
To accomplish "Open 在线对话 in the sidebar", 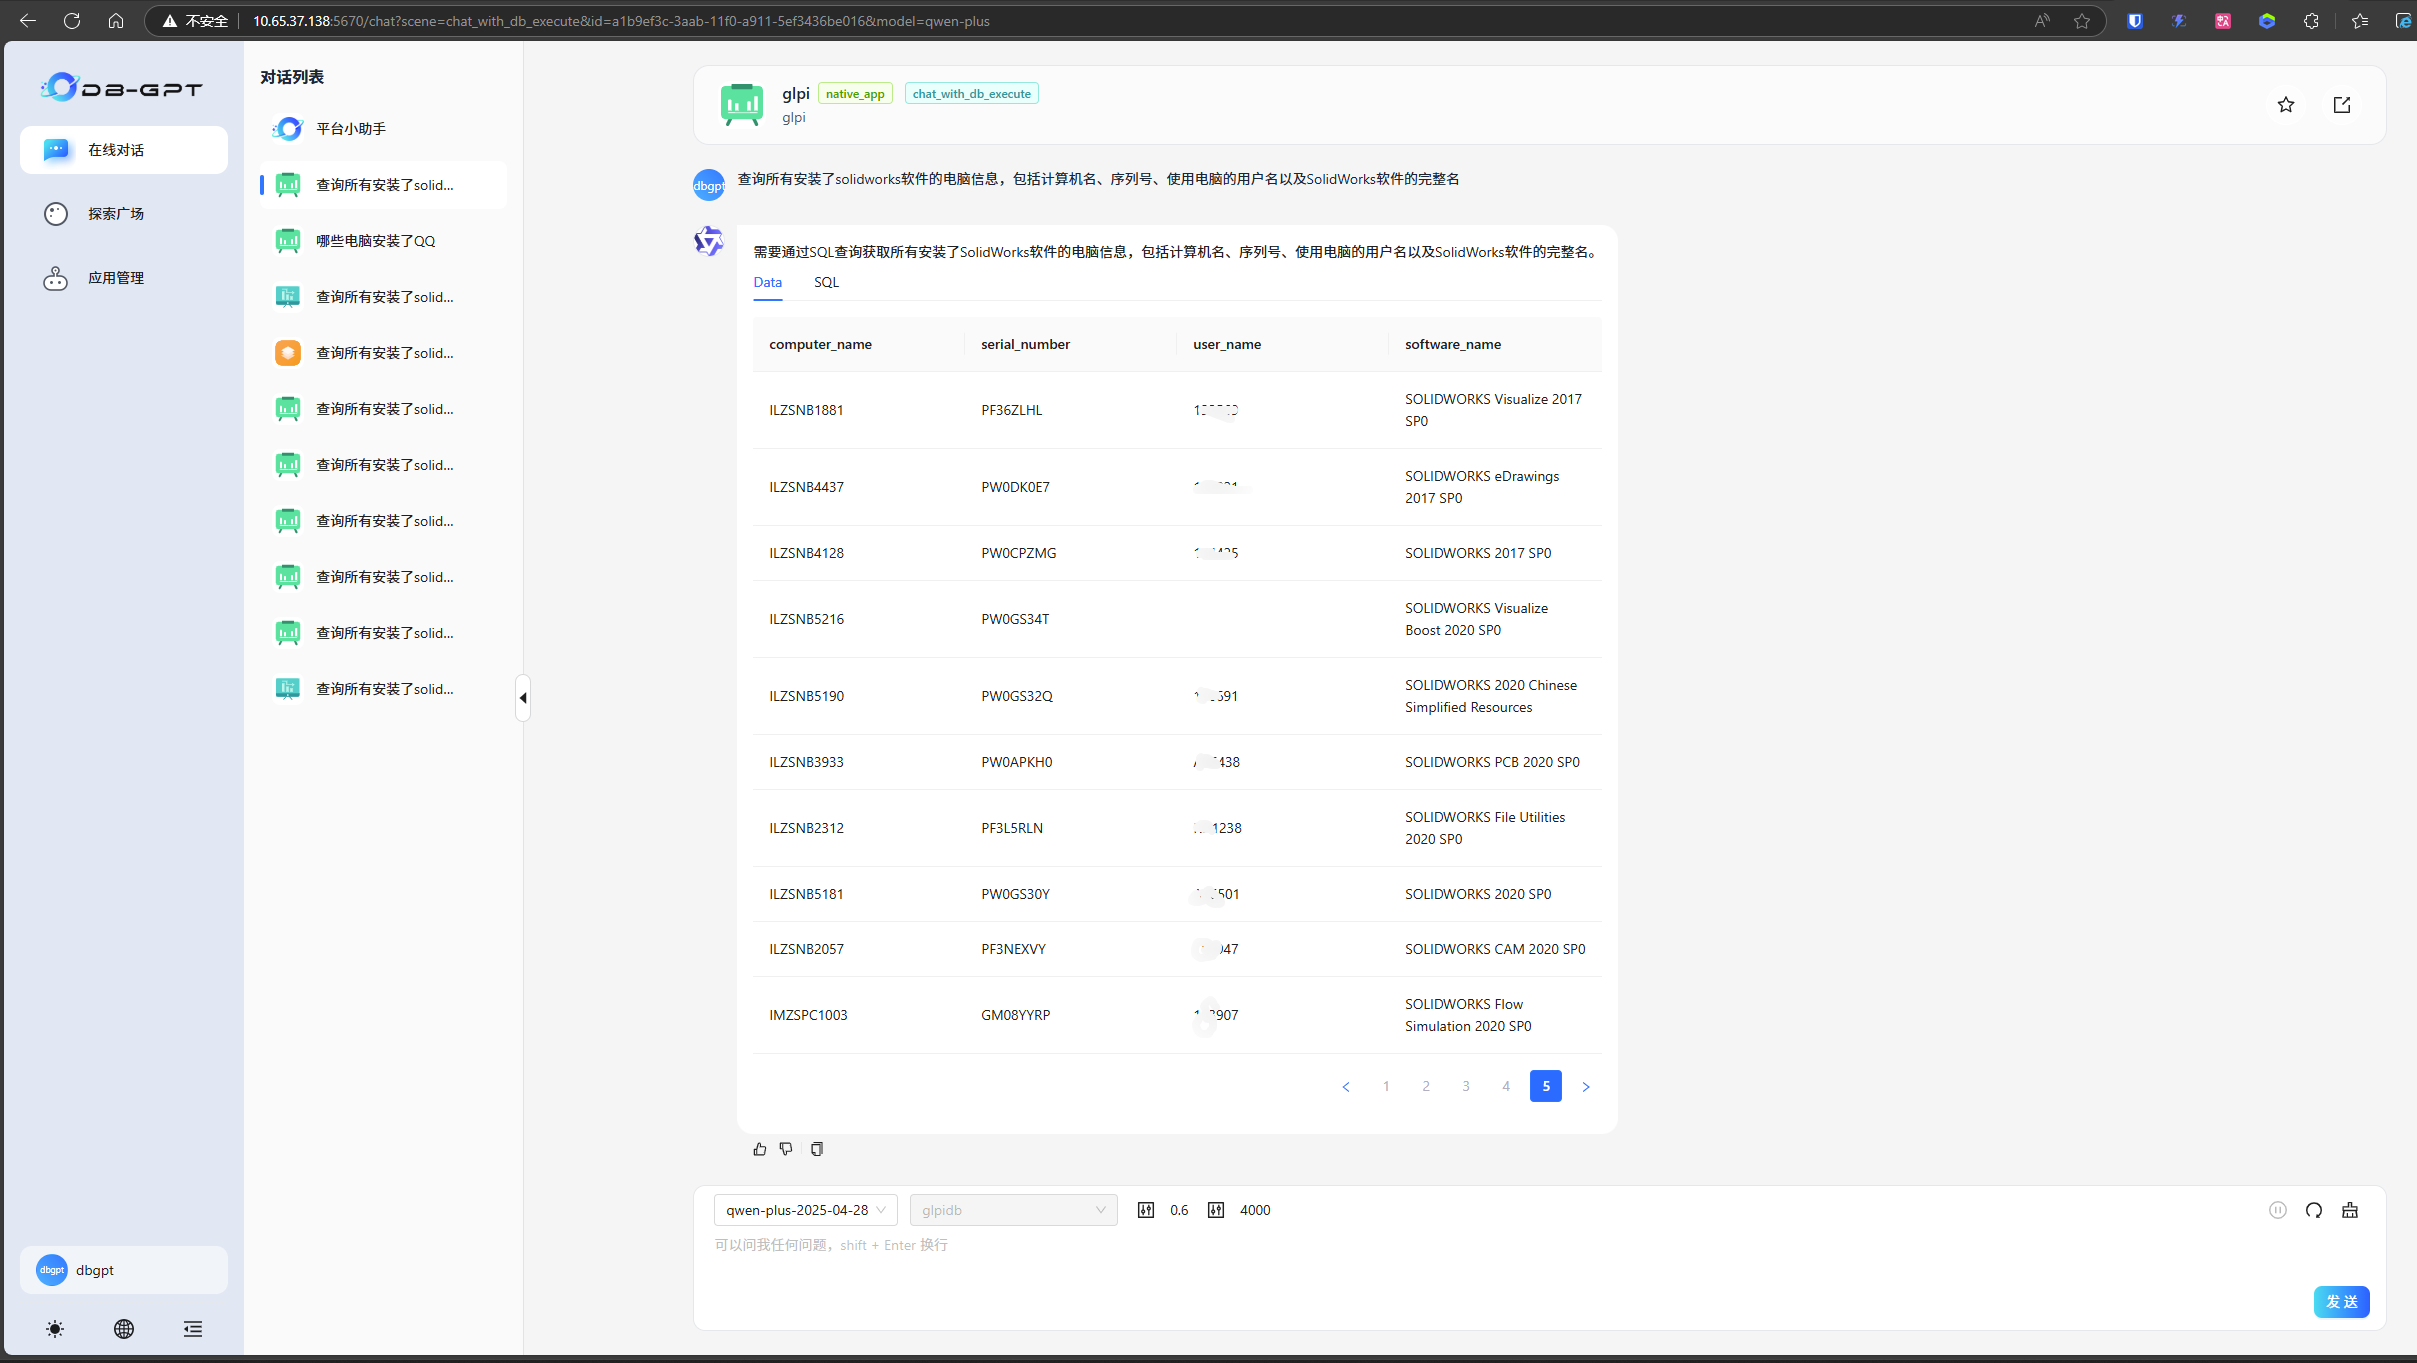I will pyautogui.click(x=124, y=150).
